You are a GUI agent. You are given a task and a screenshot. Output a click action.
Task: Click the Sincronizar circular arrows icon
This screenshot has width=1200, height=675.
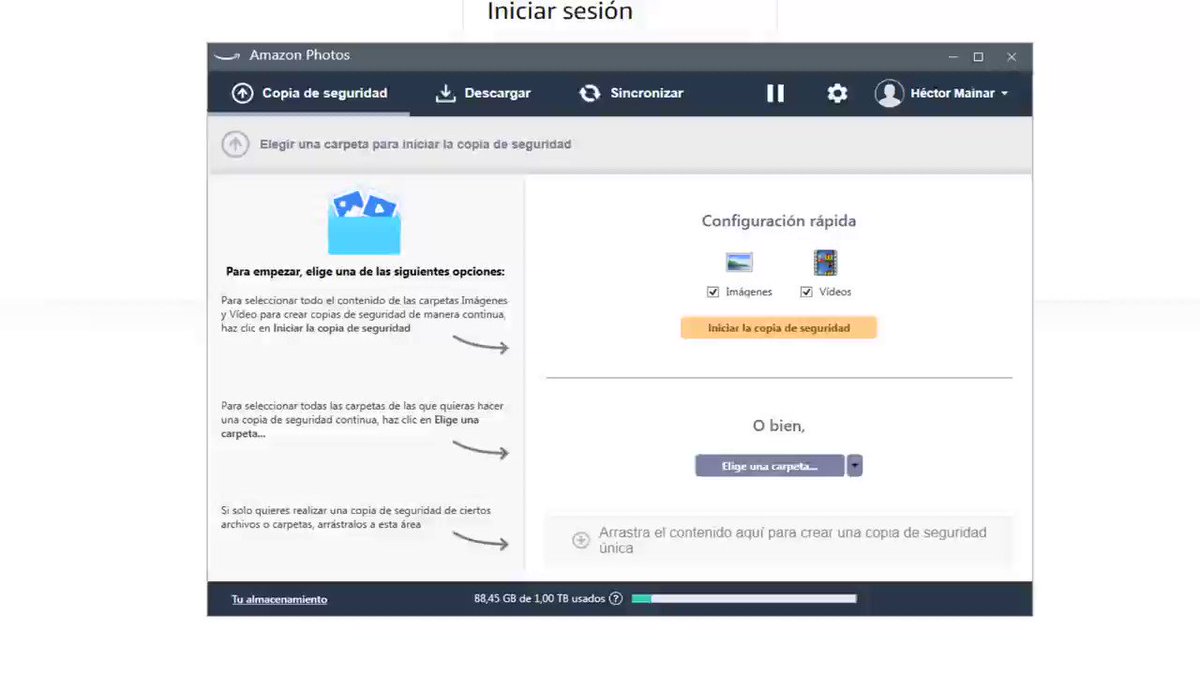click(590, 93)
